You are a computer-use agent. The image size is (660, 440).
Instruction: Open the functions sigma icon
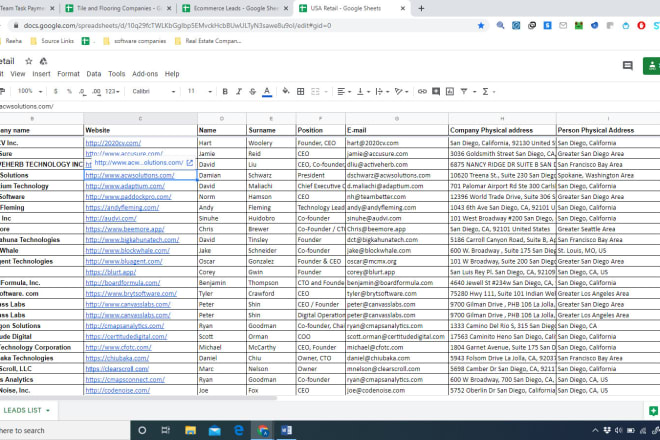[485, 91]
